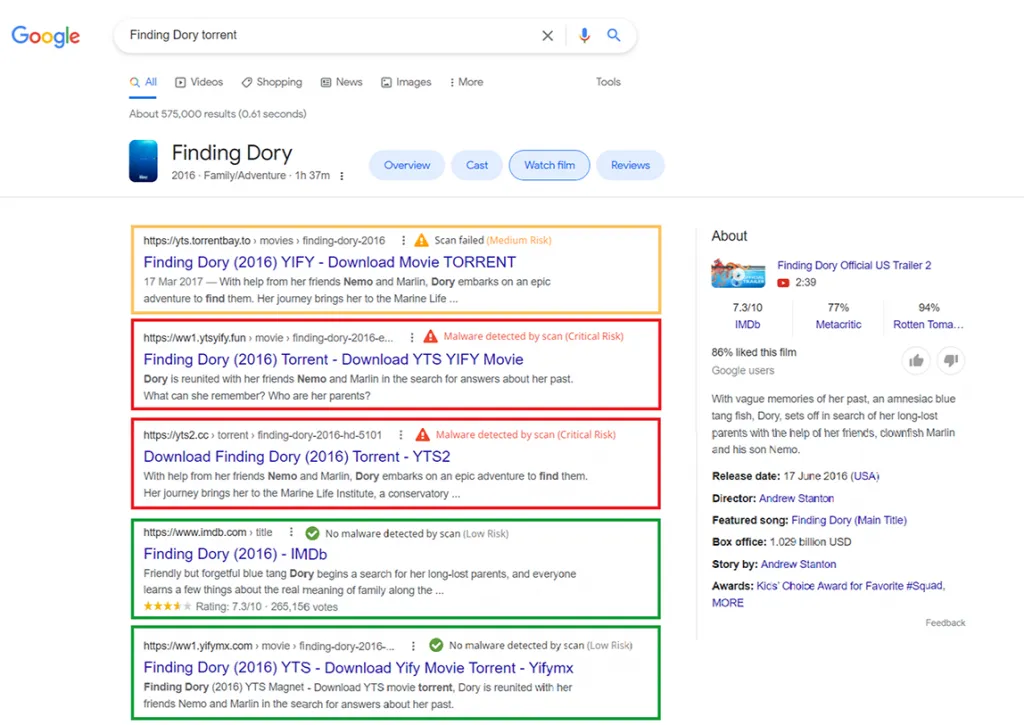Click the 'About' panel heading
Screen dimensions: 1024x725
729,236
